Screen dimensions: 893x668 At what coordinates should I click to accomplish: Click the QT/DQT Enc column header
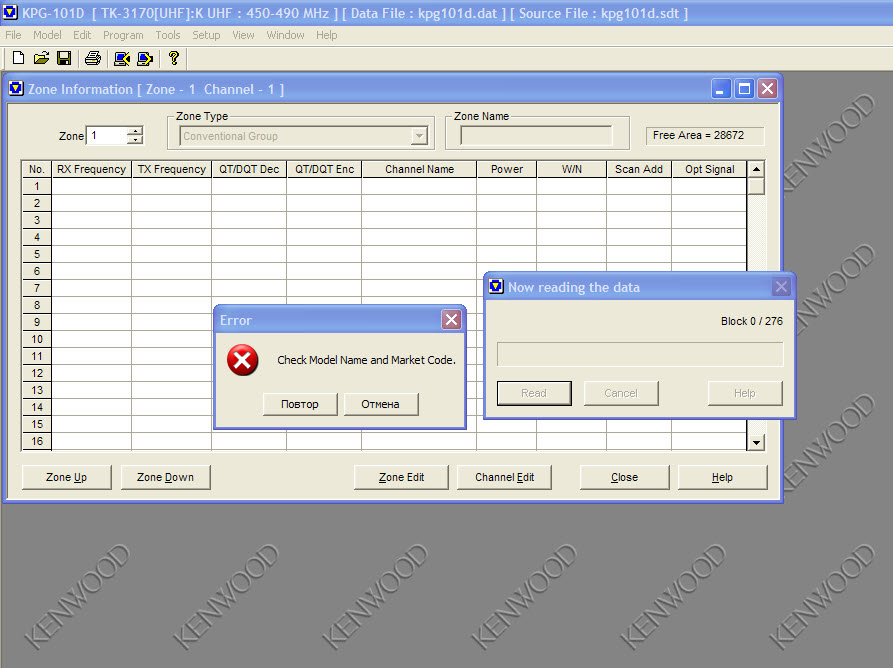click(x=324, y=169)
